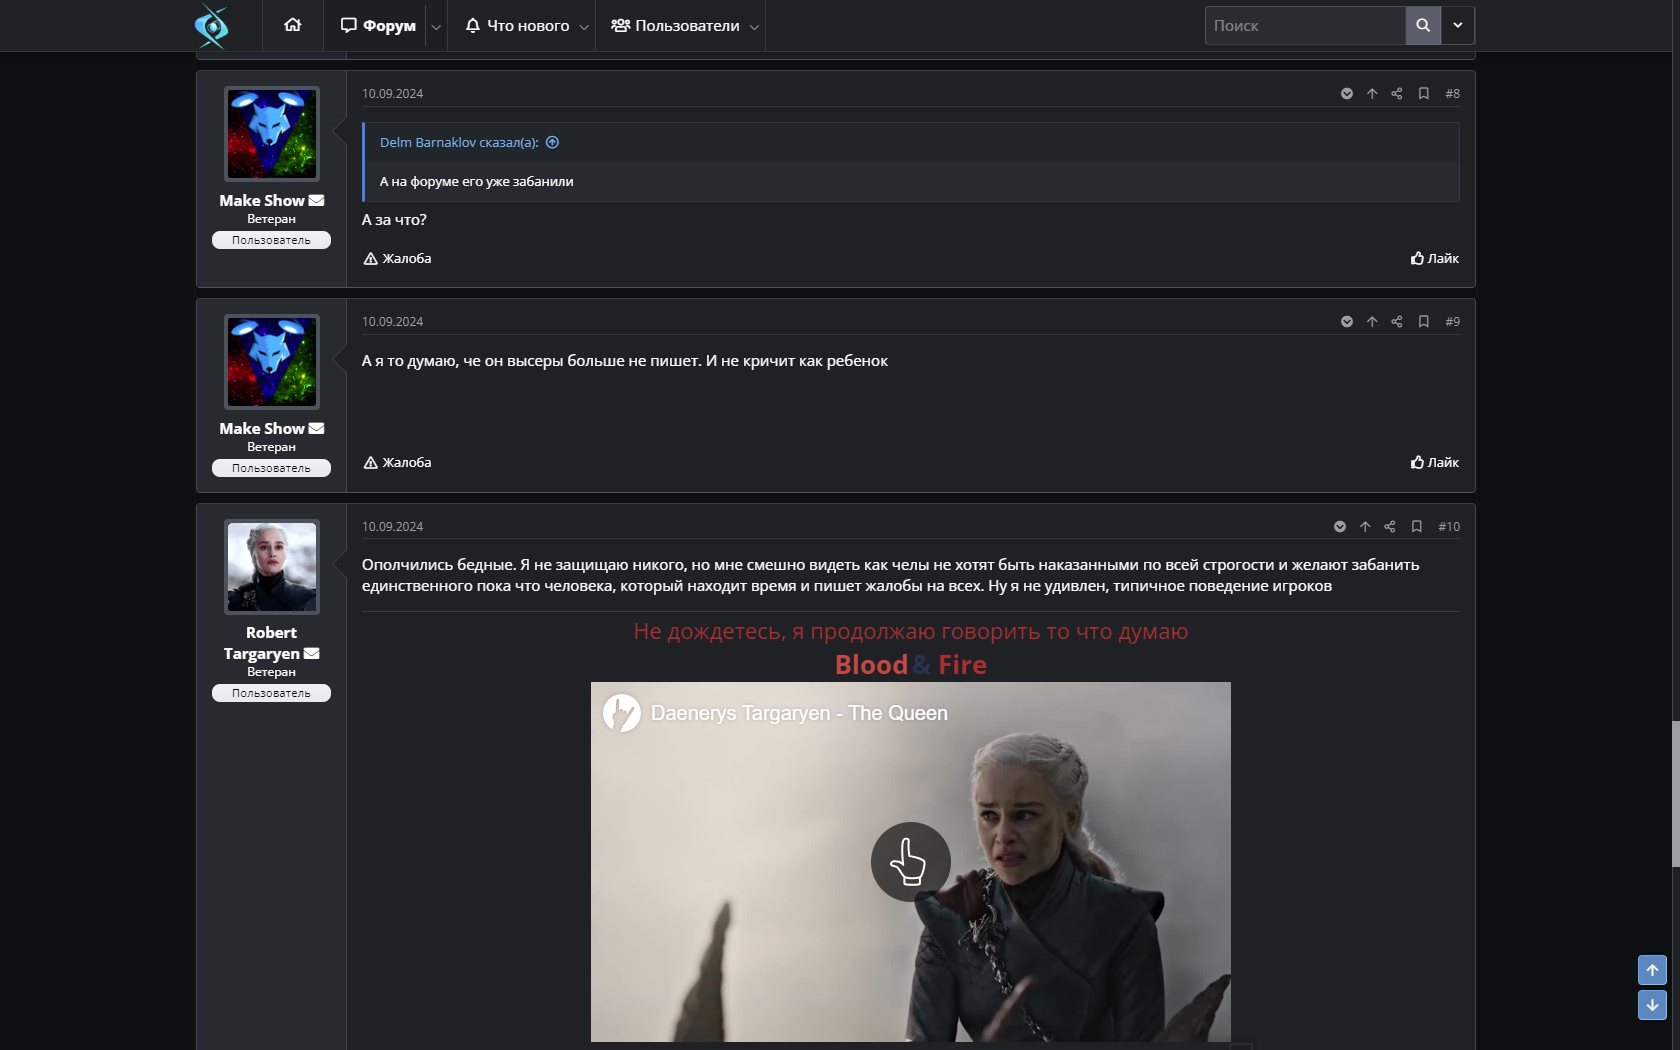Click into the Поиск search field
This screenshot has width=1680, height=1050.
[x=1304, y=26]
